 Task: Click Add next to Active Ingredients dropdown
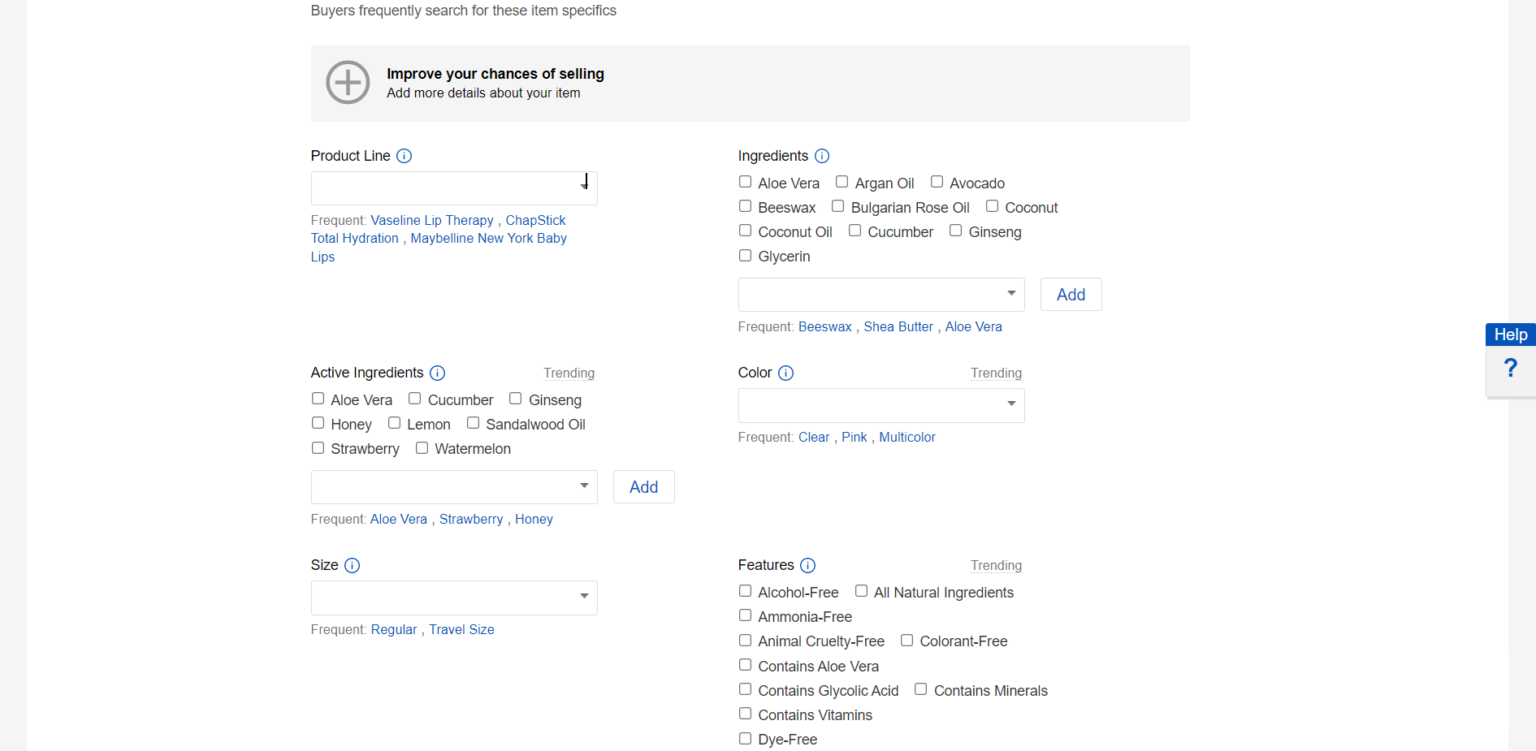pyautogui.click(x=644, y=486)
